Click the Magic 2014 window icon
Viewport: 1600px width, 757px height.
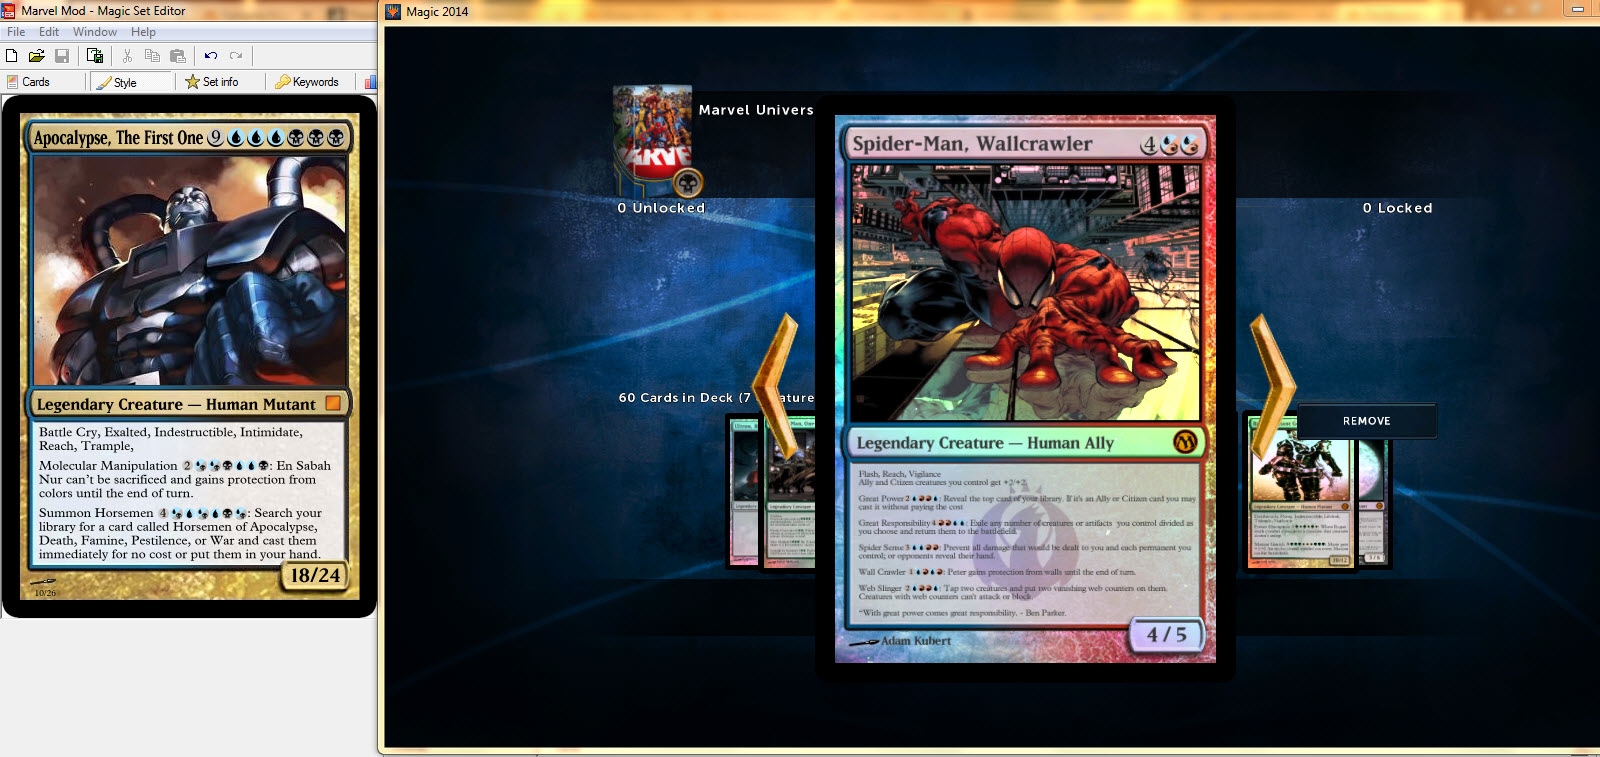(393, 12)
